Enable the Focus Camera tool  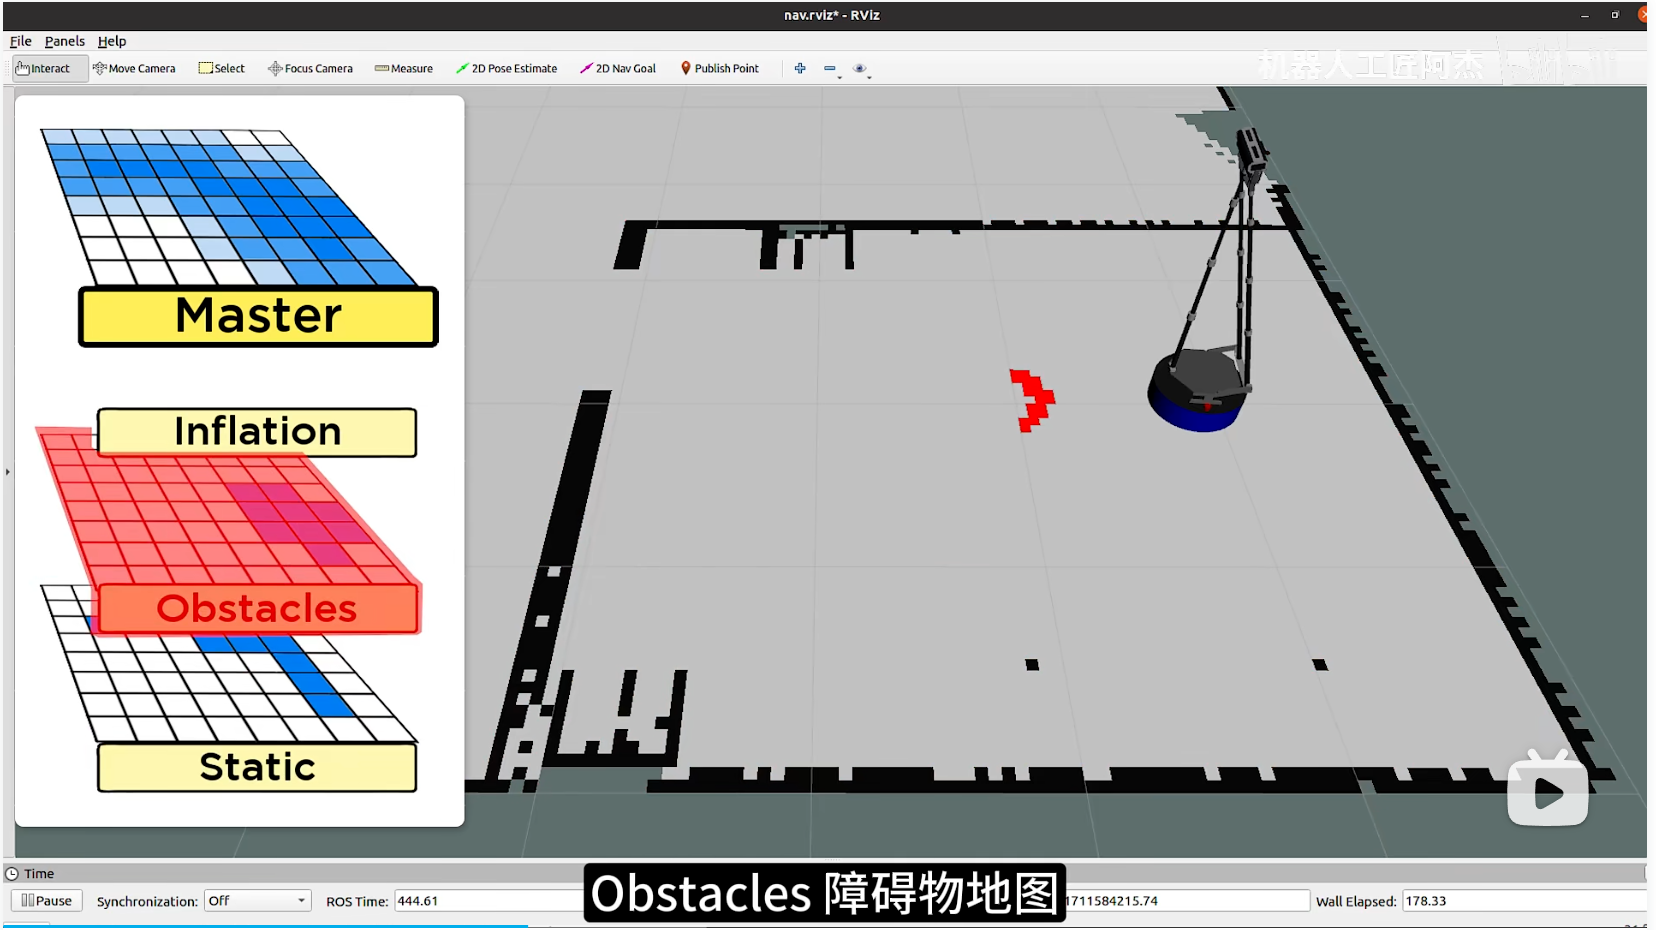(310, 69)
